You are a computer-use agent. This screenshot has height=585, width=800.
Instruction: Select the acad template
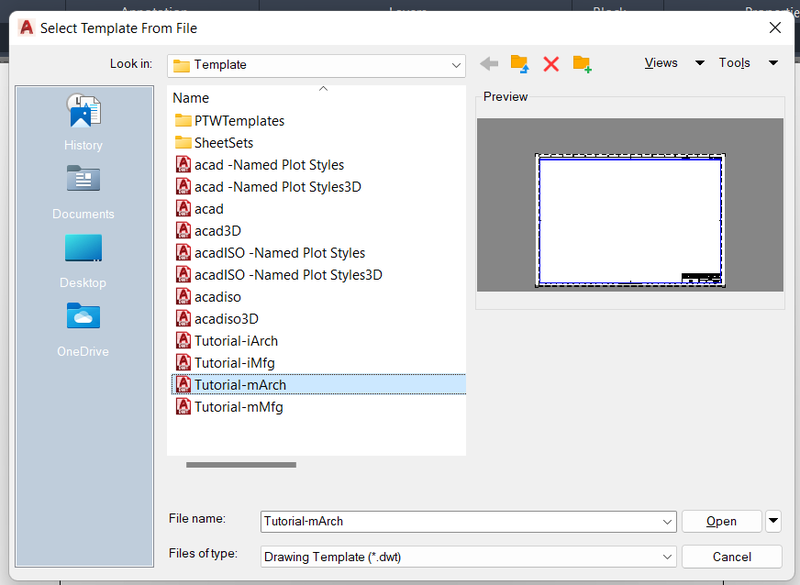(209, 209)
